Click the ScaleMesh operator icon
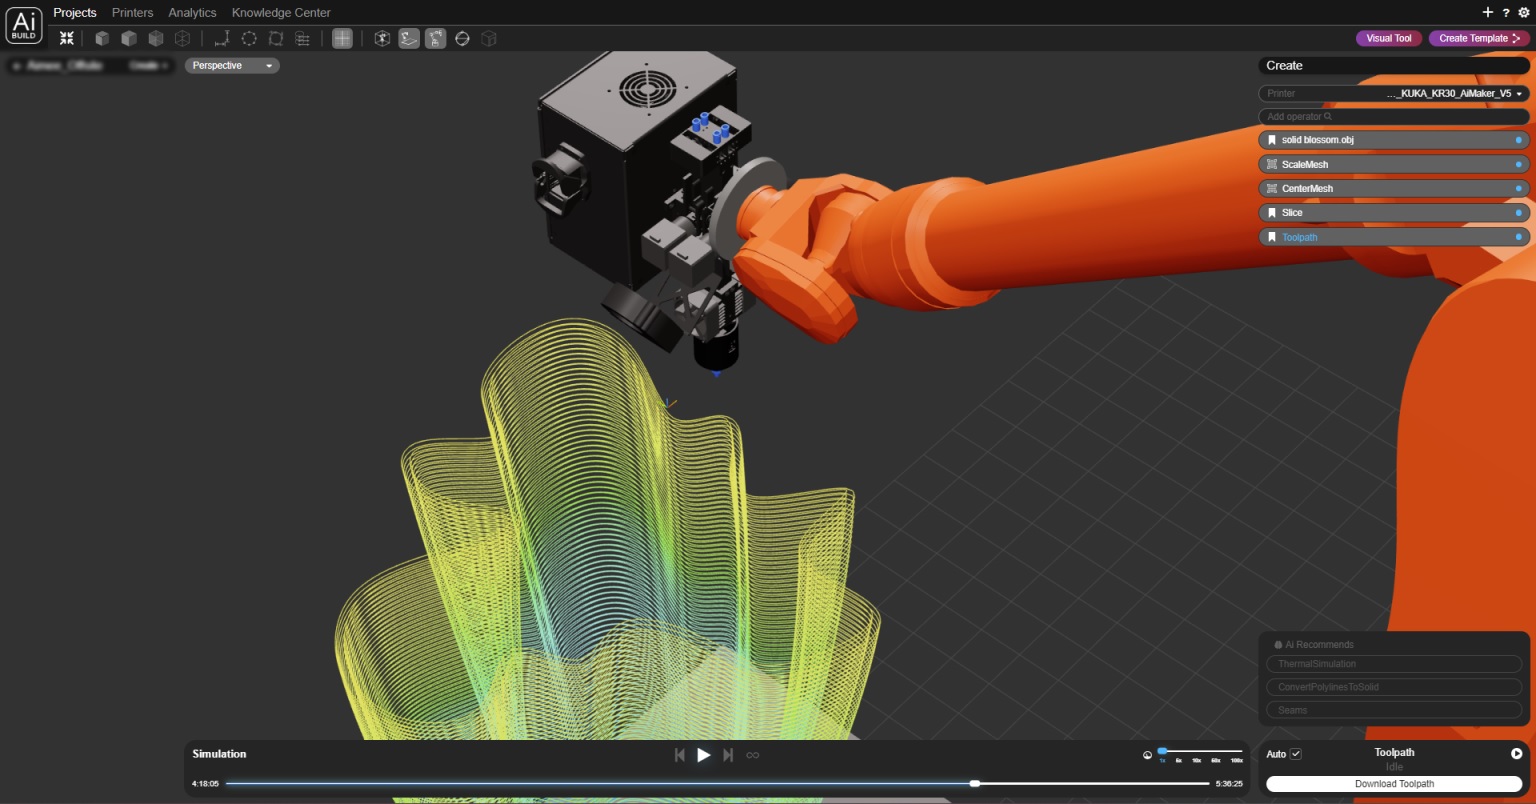Image resolution: width=1536 pixels, height=804 pixels. 1272,164
